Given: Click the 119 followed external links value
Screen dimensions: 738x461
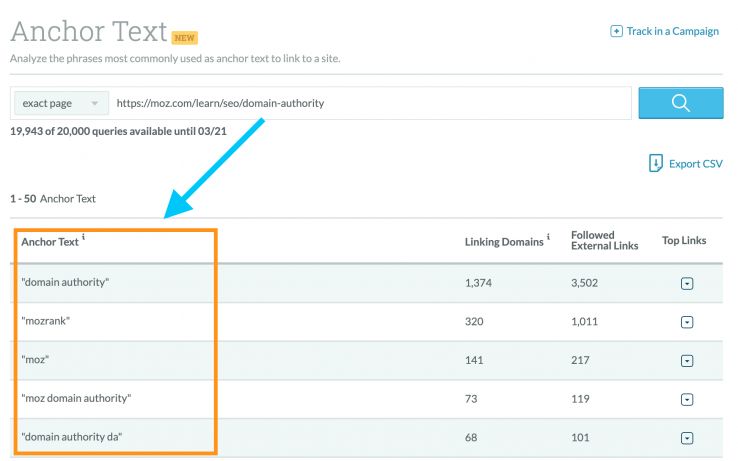Looking at the screenshot, I should coord(580,399).
